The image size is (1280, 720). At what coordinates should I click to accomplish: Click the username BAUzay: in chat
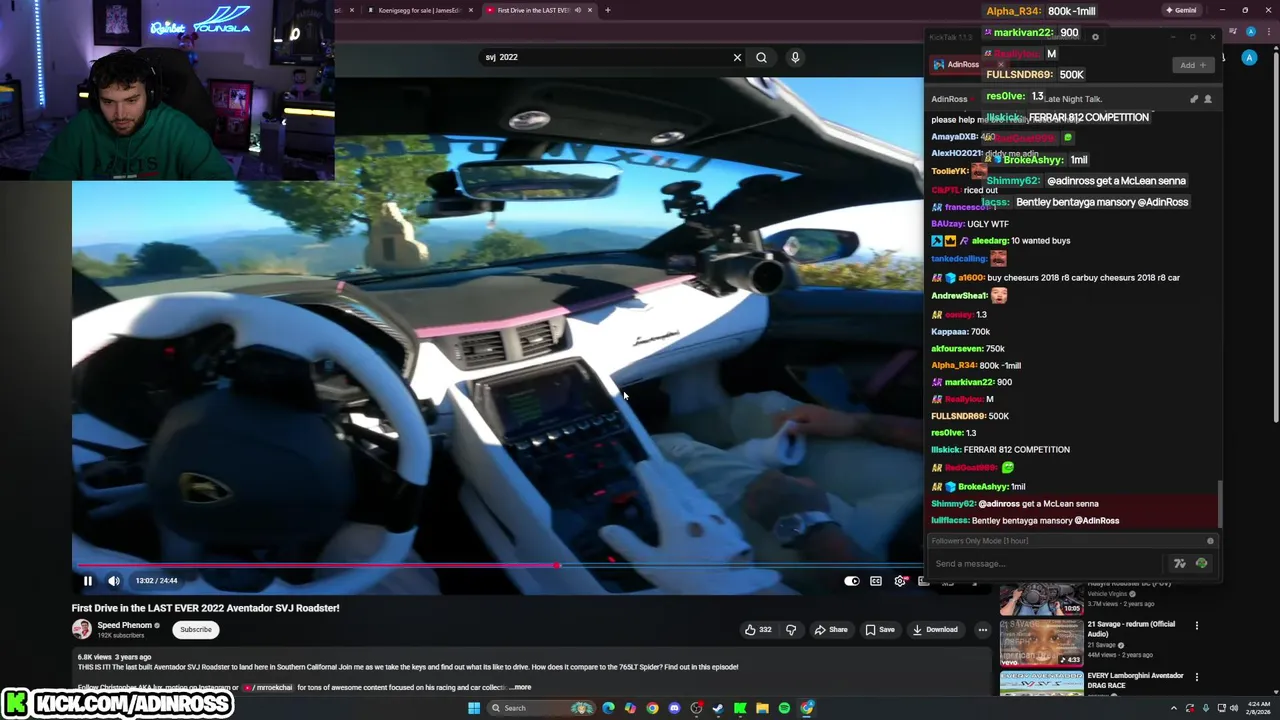click(948, 224)
